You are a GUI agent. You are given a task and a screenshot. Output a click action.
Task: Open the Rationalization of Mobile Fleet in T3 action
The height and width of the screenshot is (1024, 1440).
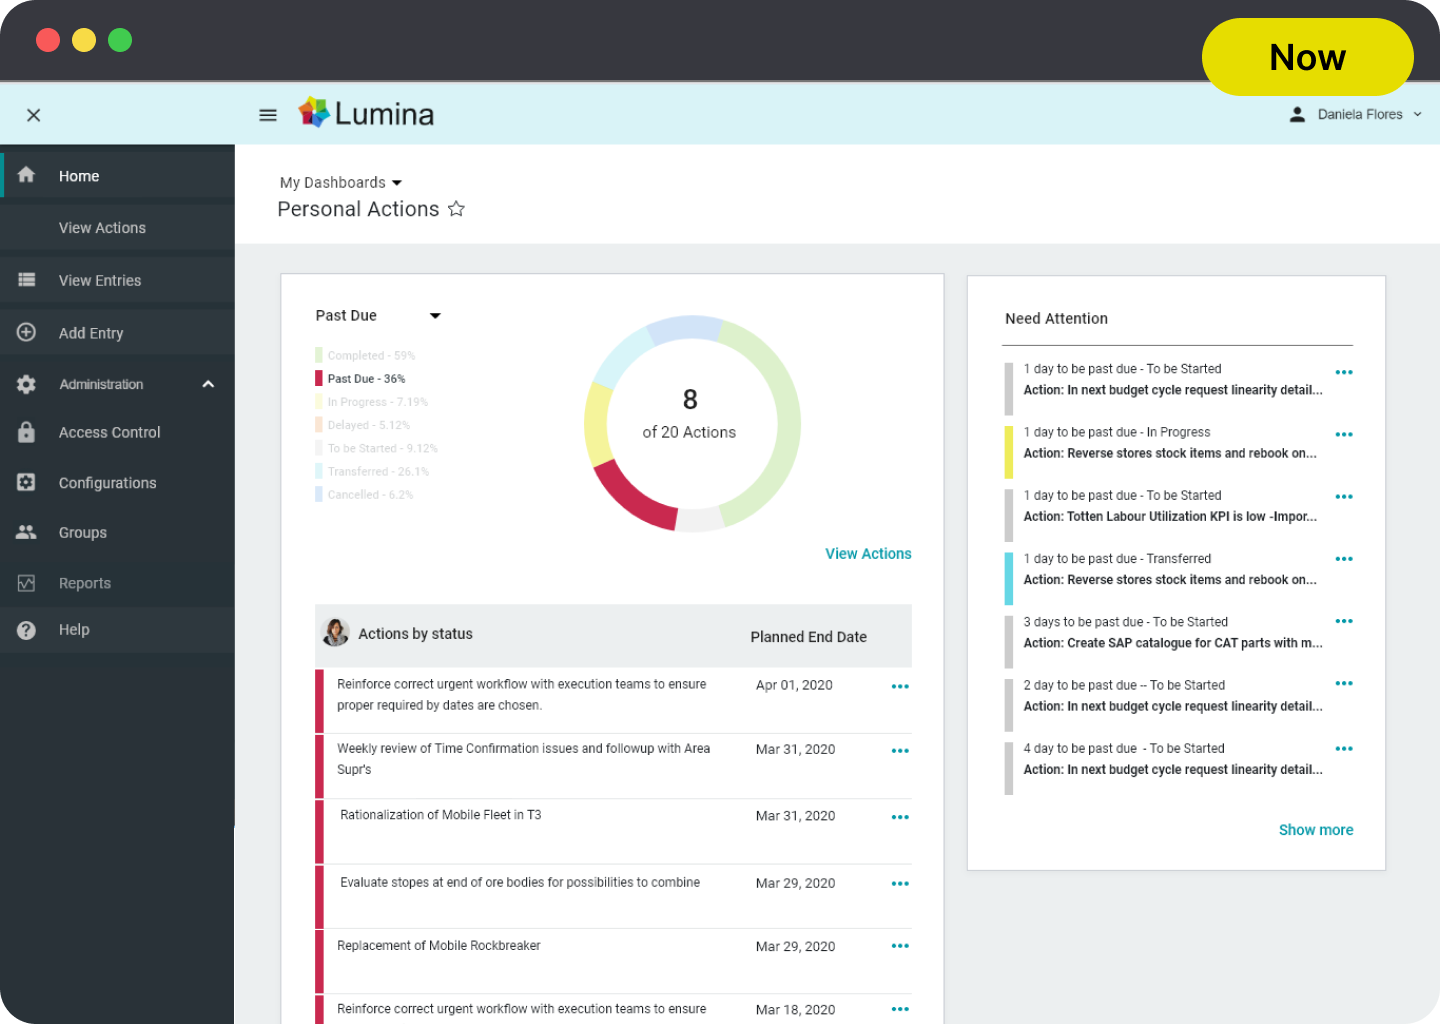click(x=440, y=815)
